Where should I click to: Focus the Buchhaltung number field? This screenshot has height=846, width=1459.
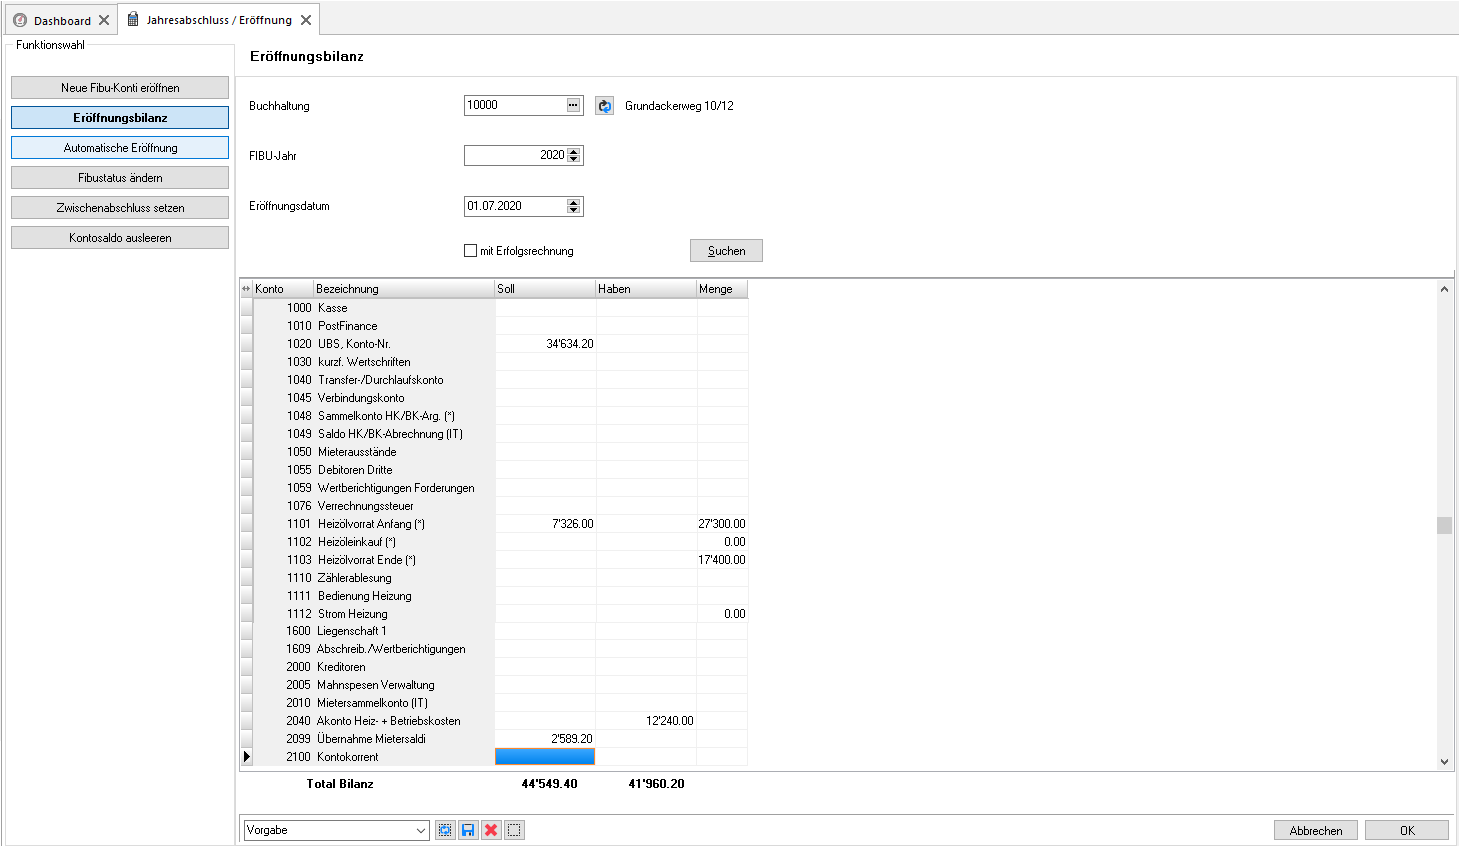[x=515, y=105]
